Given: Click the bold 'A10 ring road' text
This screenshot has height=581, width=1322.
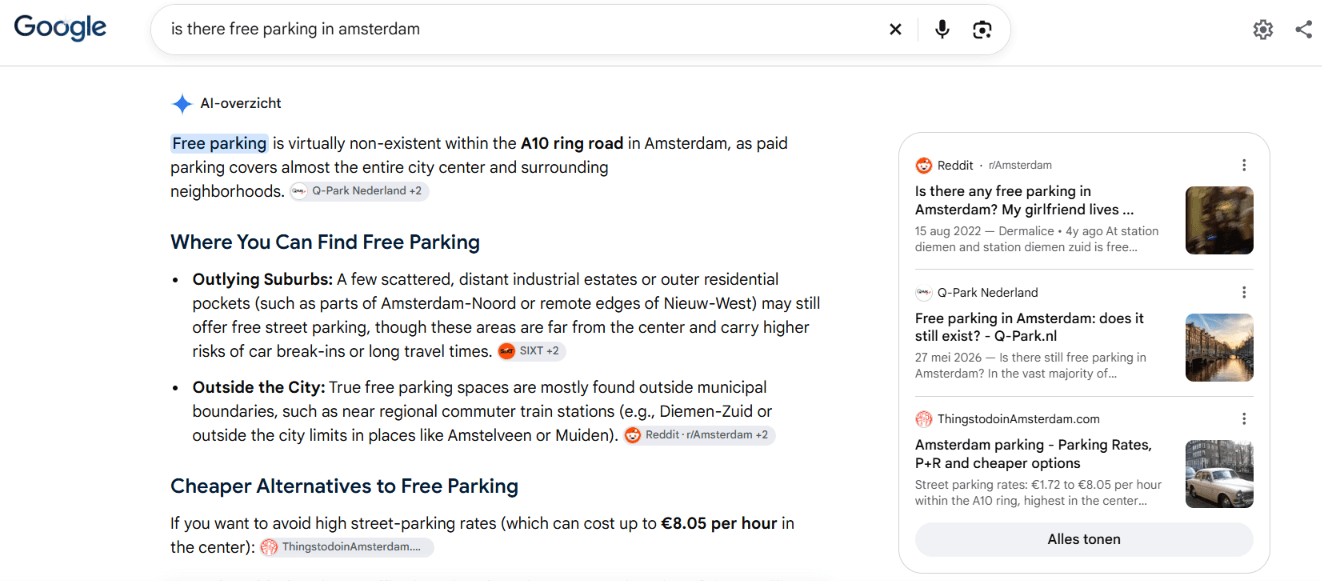Looking at the screenshot, I should [x=572, y=143].
